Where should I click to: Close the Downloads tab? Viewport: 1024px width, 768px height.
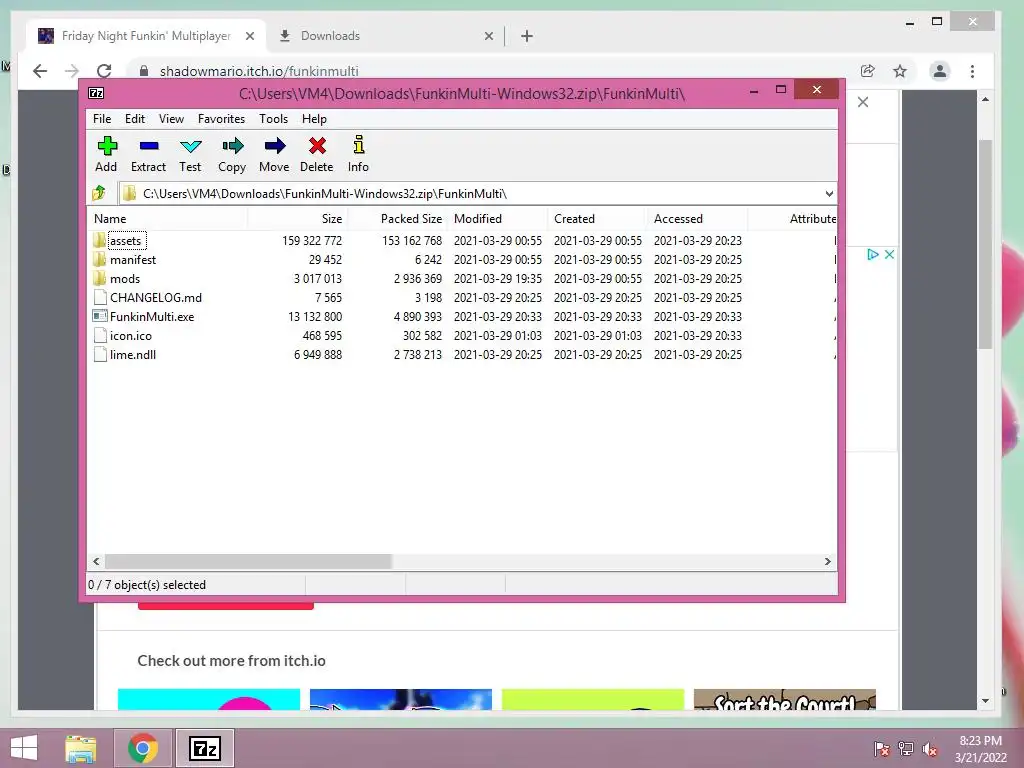point(488,36)
